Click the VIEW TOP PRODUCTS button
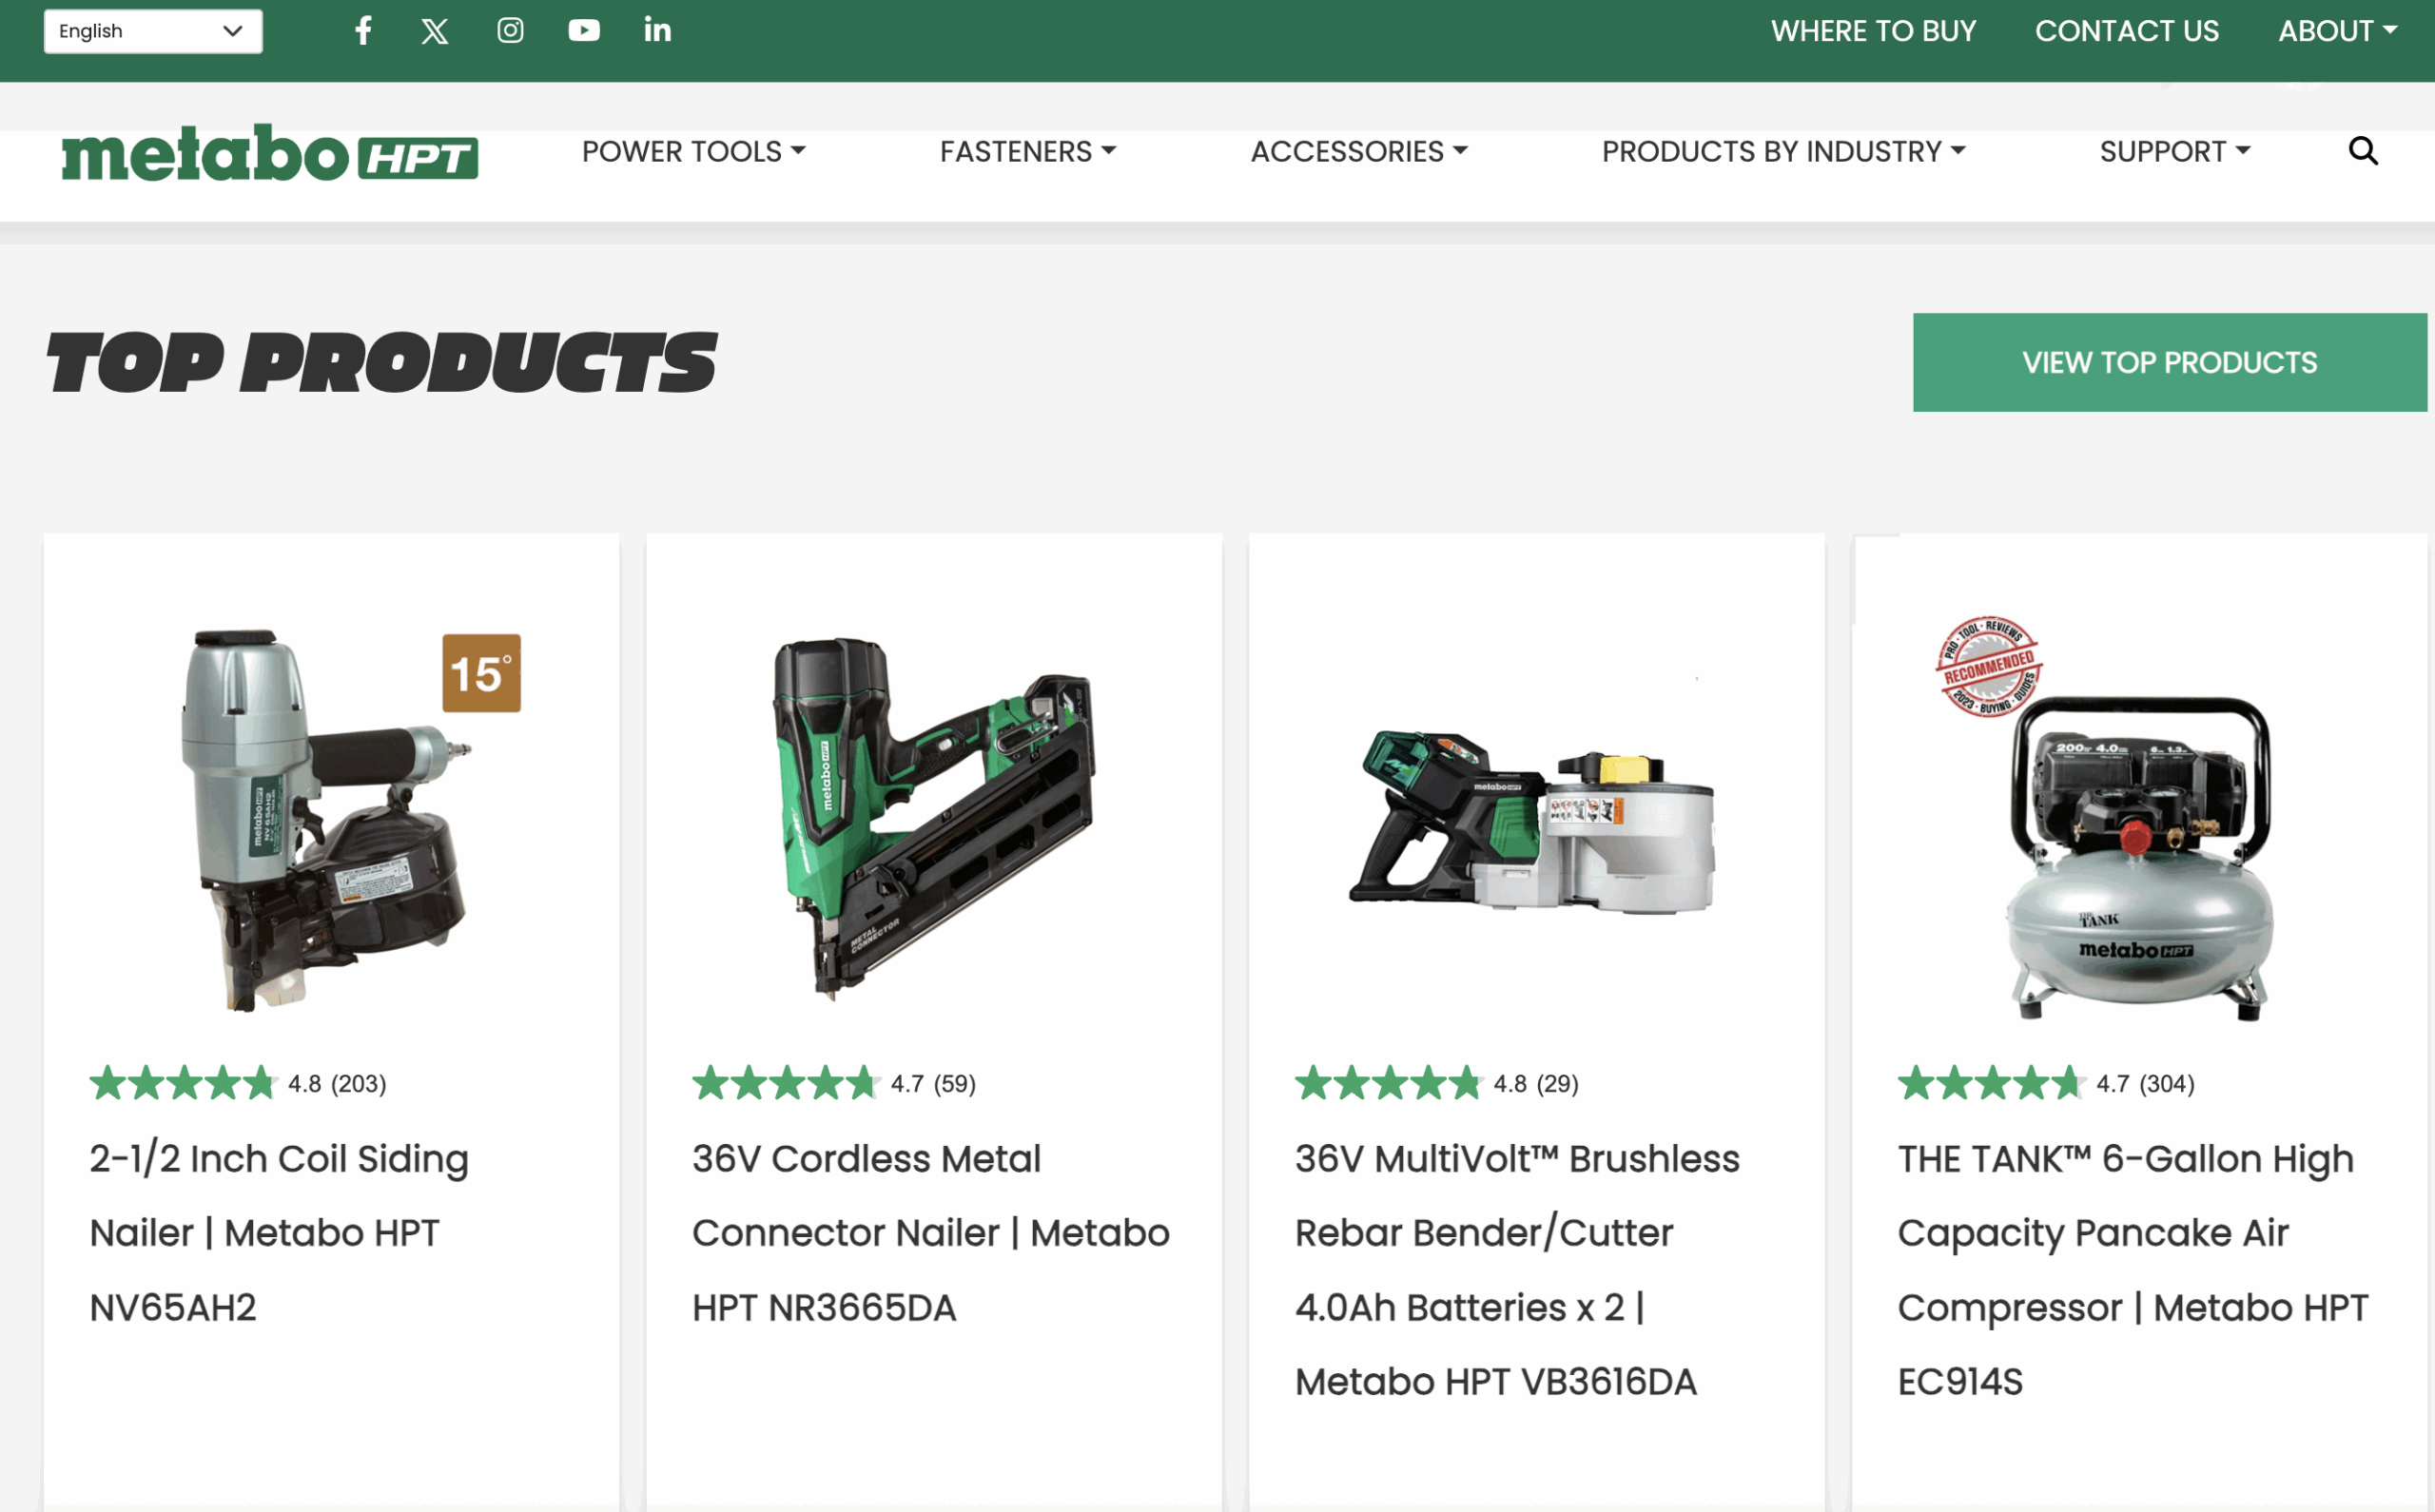The width and height of the screenshot is (2435, 1512). point(2169,362)
